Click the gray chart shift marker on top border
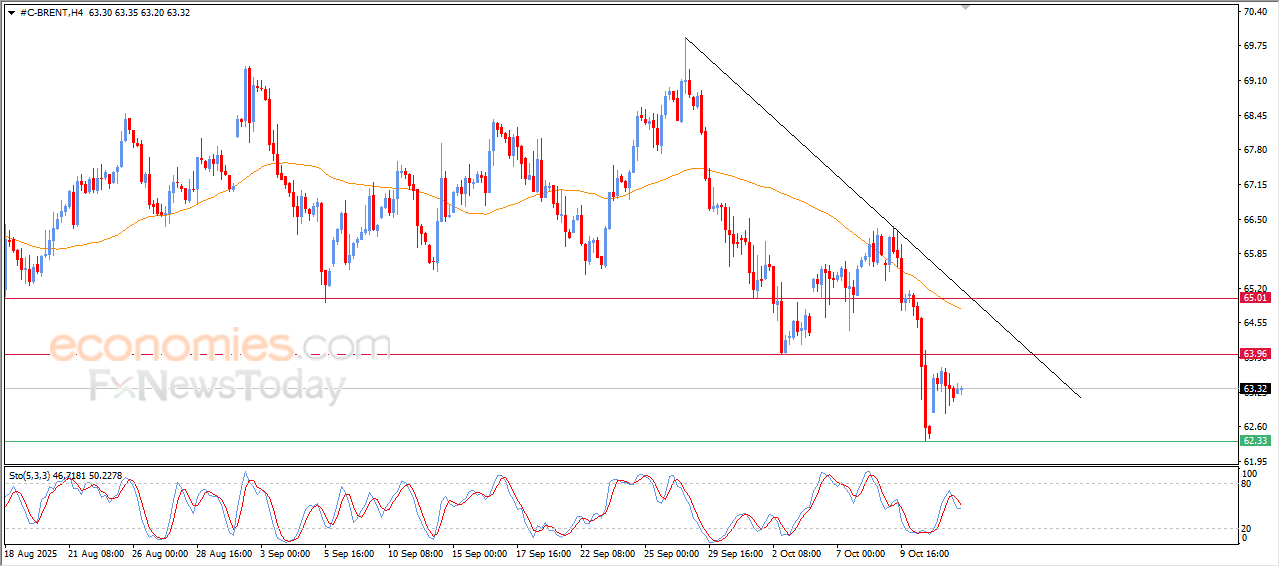This screenshot has height=567, width=1280. point(965,6)
